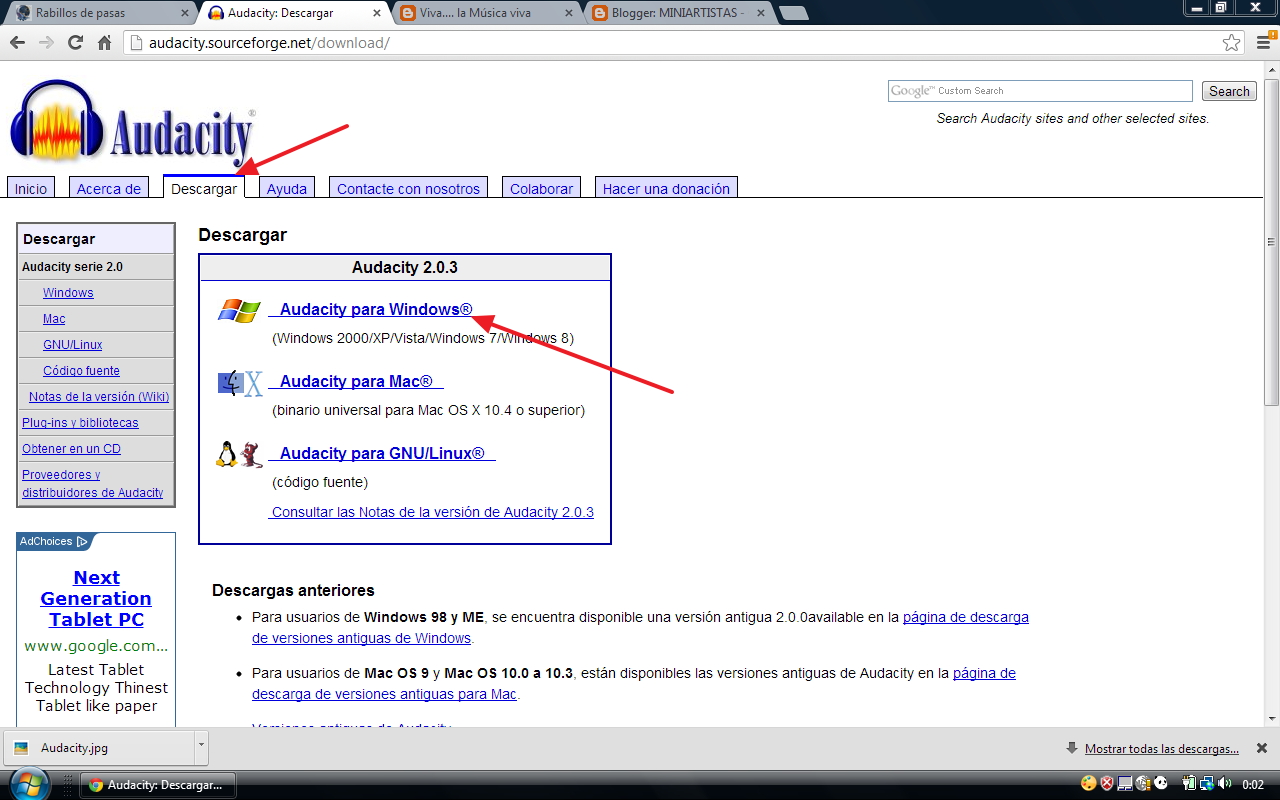Viewport: 1280px width, 800px height.
Task: Open Proveedores y distribuidores de Audacity link
Action: [x=92, y=484]
